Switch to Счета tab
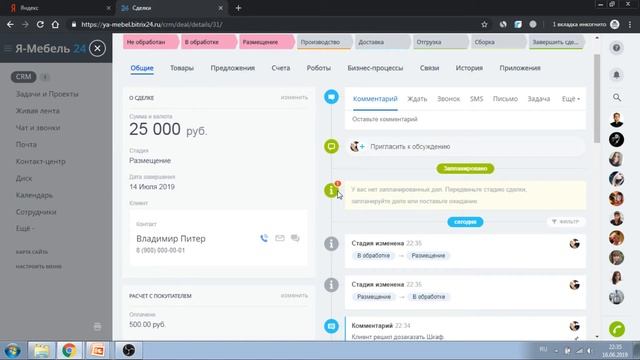640x360 pixels. 281,68
